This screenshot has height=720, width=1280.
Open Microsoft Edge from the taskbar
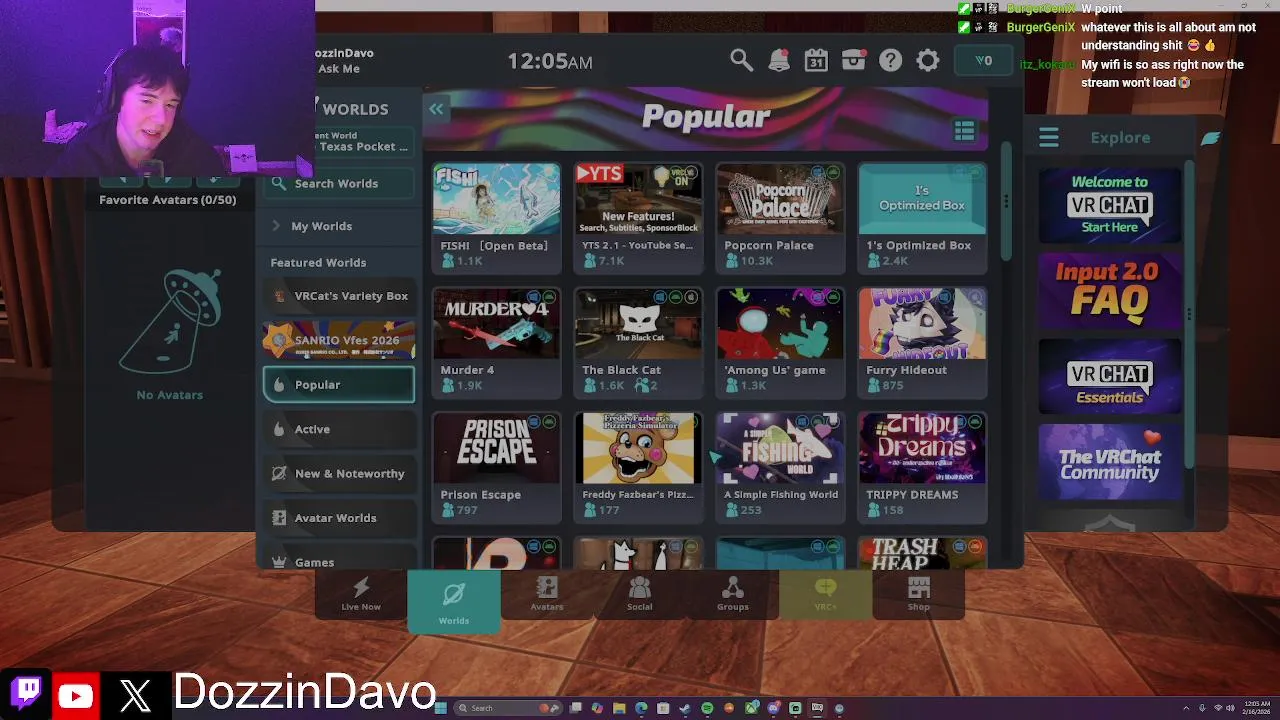click(x=641, y=708)
